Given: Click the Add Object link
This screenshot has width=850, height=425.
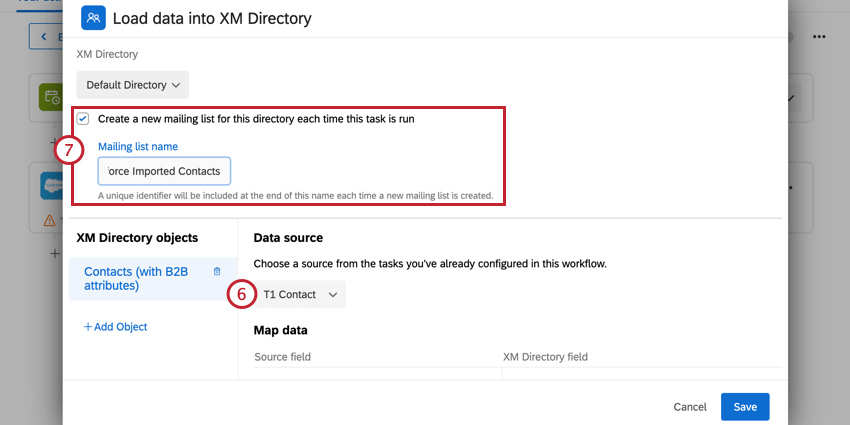Looking at the screenshot, I should click(115, 327).
